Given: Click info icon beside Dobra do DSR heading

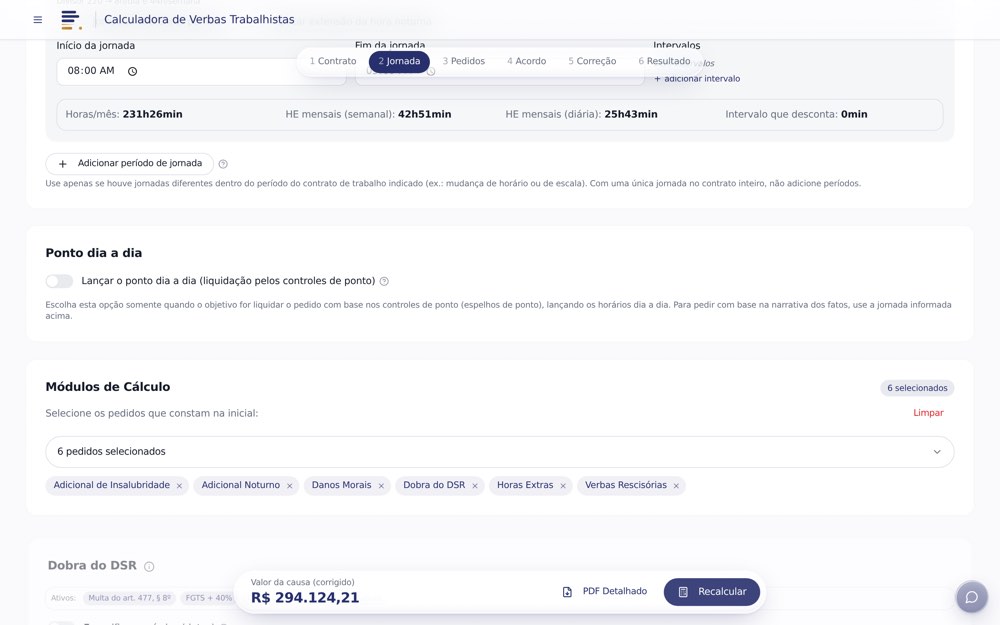Looking at the screenshot, I should pyautogui.click(x=149, y=566).
